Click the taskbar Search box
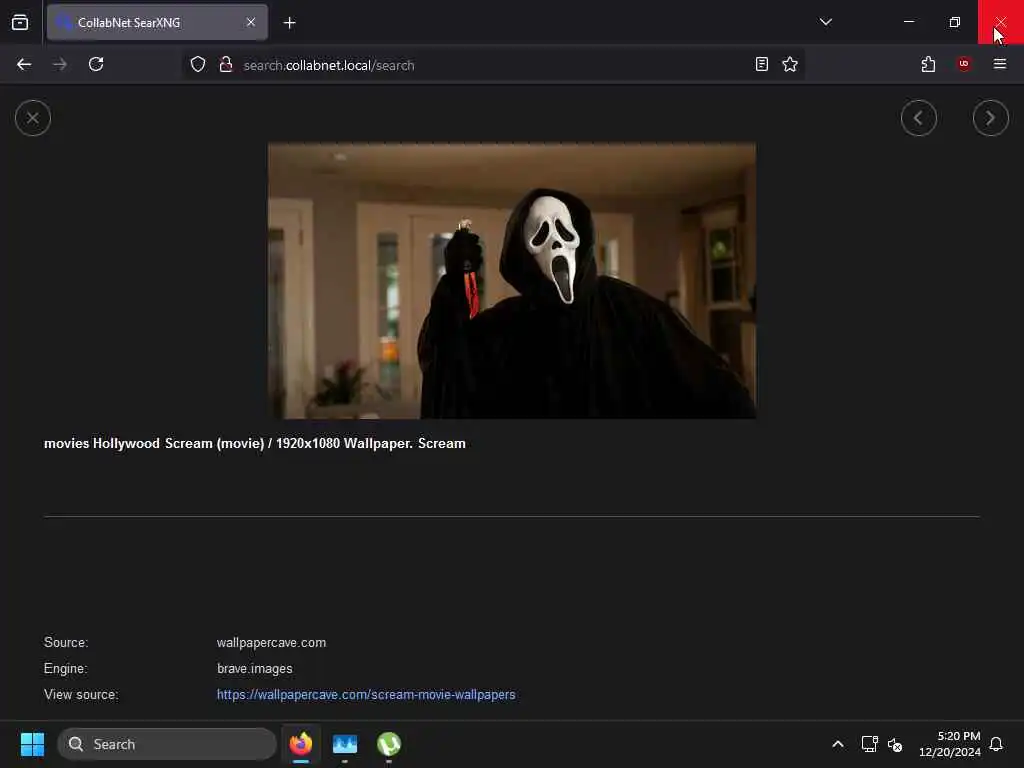This screenshot has width=1024, height=768. 167,744
